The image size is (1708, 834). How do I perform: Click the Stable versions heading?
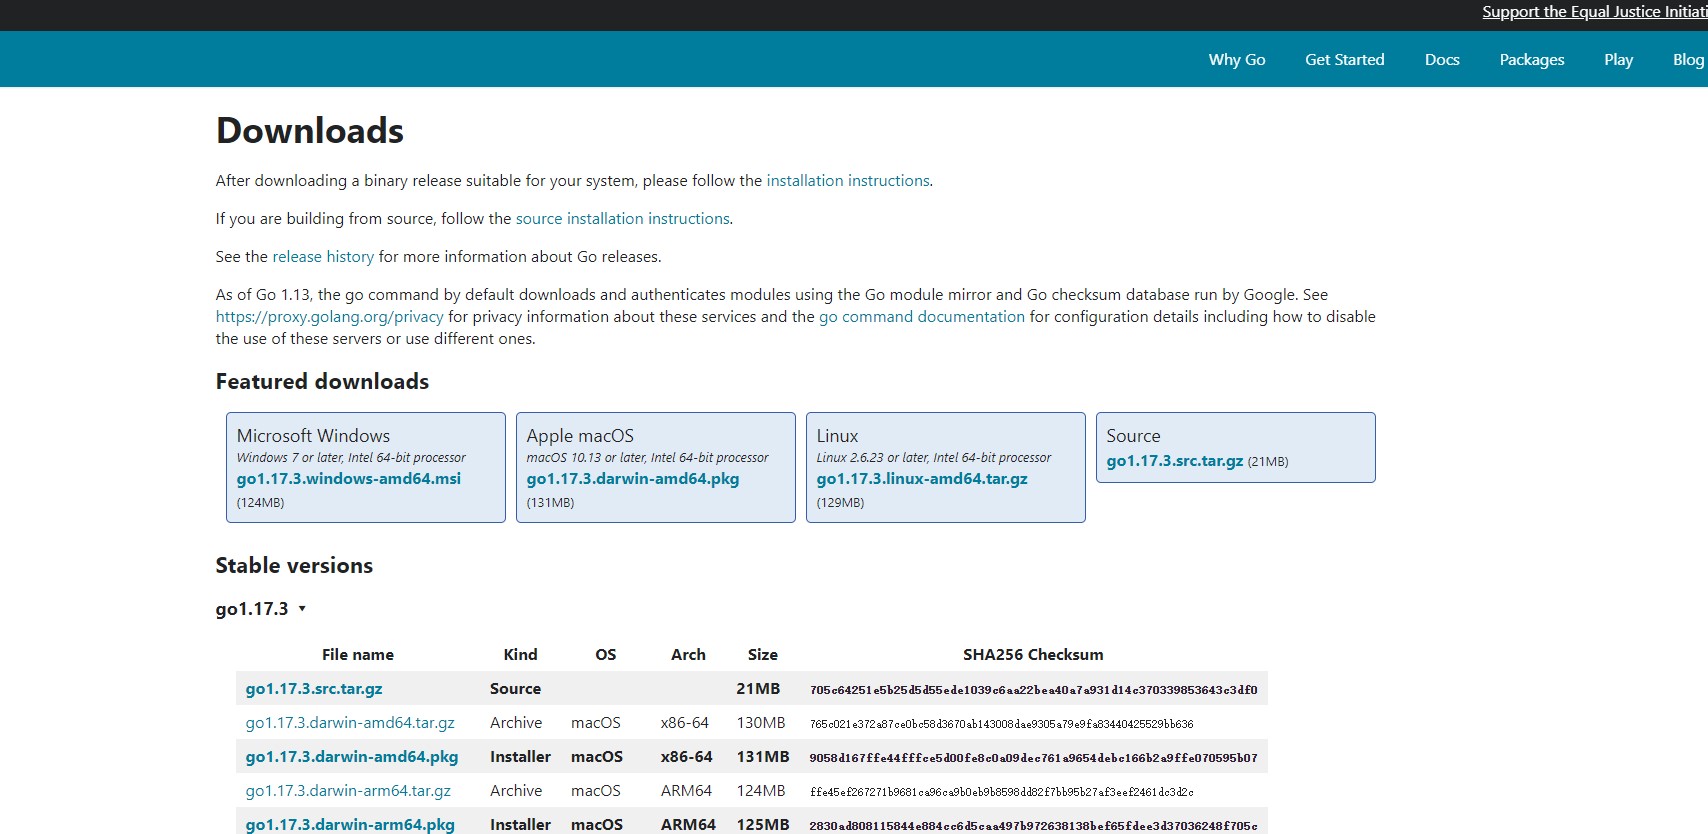tap(294, 566)
